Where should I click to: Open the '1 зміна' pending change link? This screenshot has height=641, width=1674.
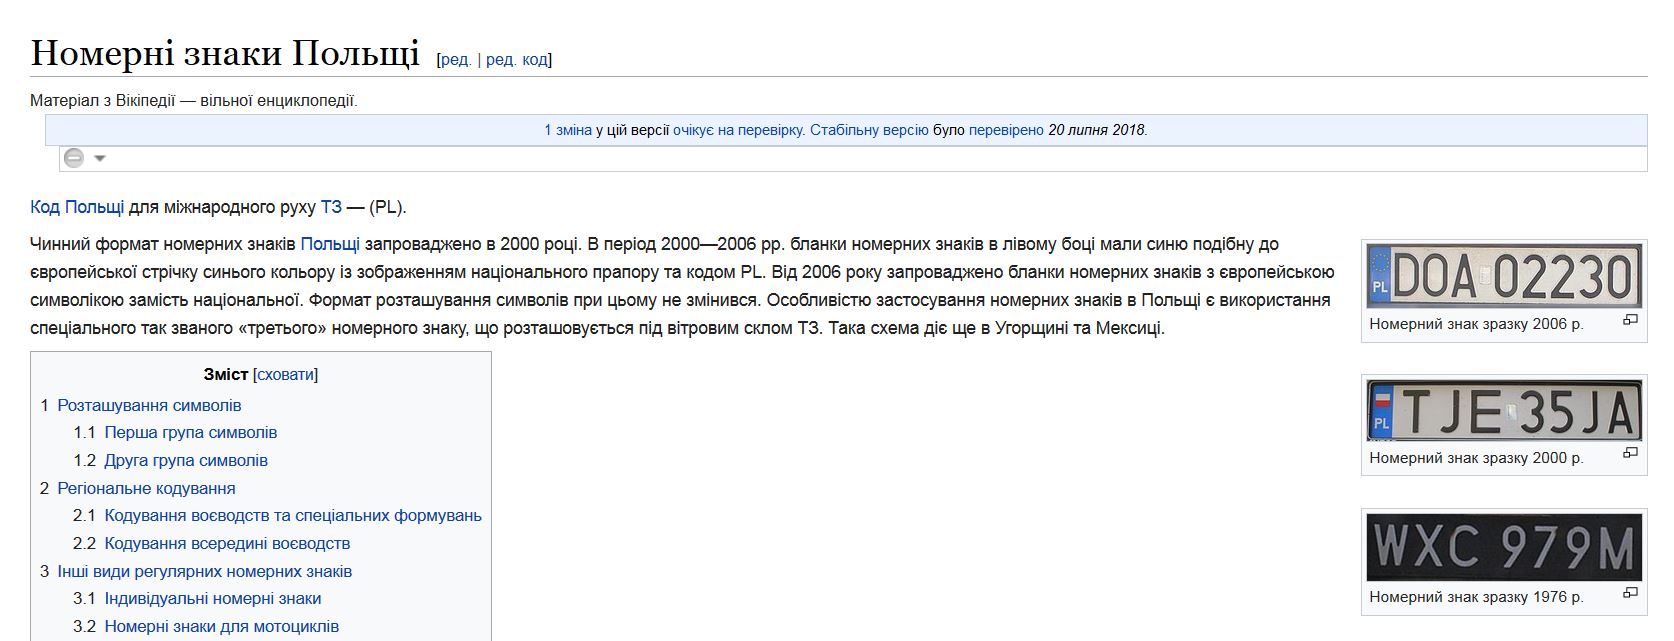(567, 130)
